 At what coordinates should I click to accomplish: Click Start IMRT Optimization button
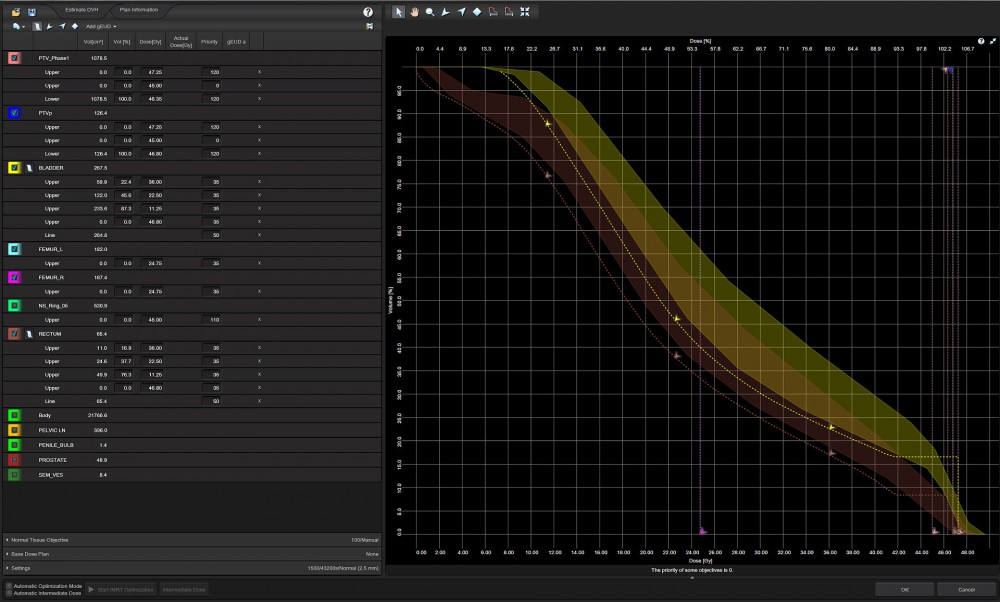121,589
